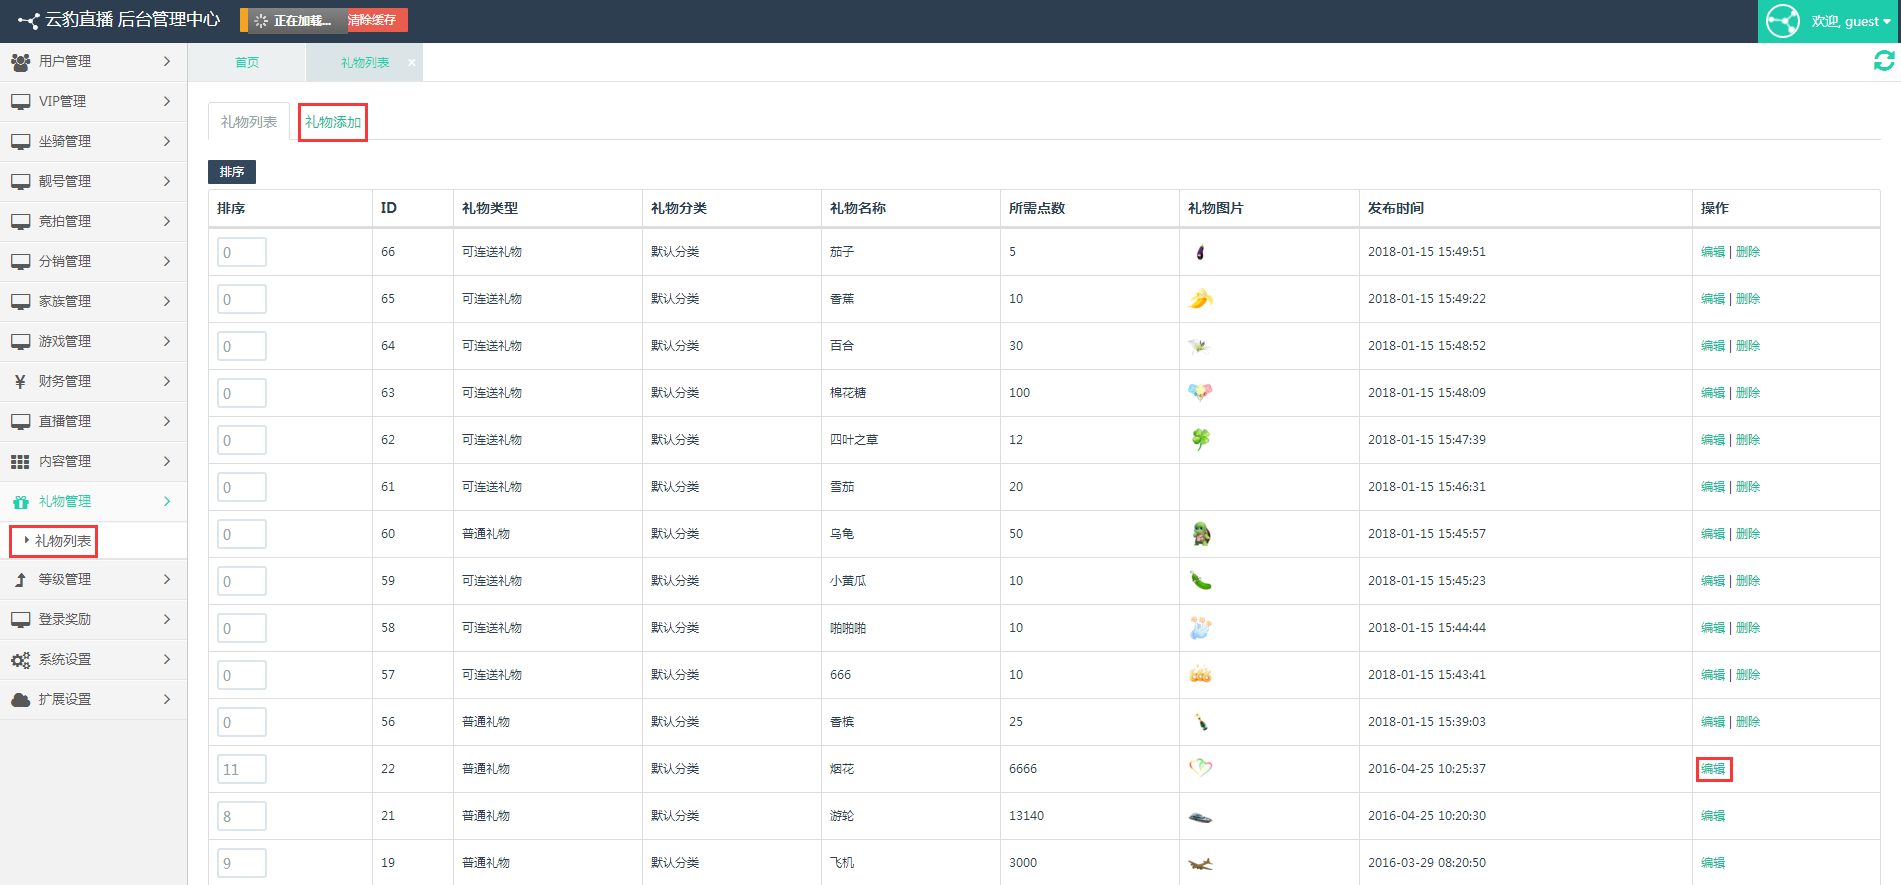Click the site logo icon in header
This screenshot has width=1901, height=885.
pyautogui.click(x=28, y=20)
